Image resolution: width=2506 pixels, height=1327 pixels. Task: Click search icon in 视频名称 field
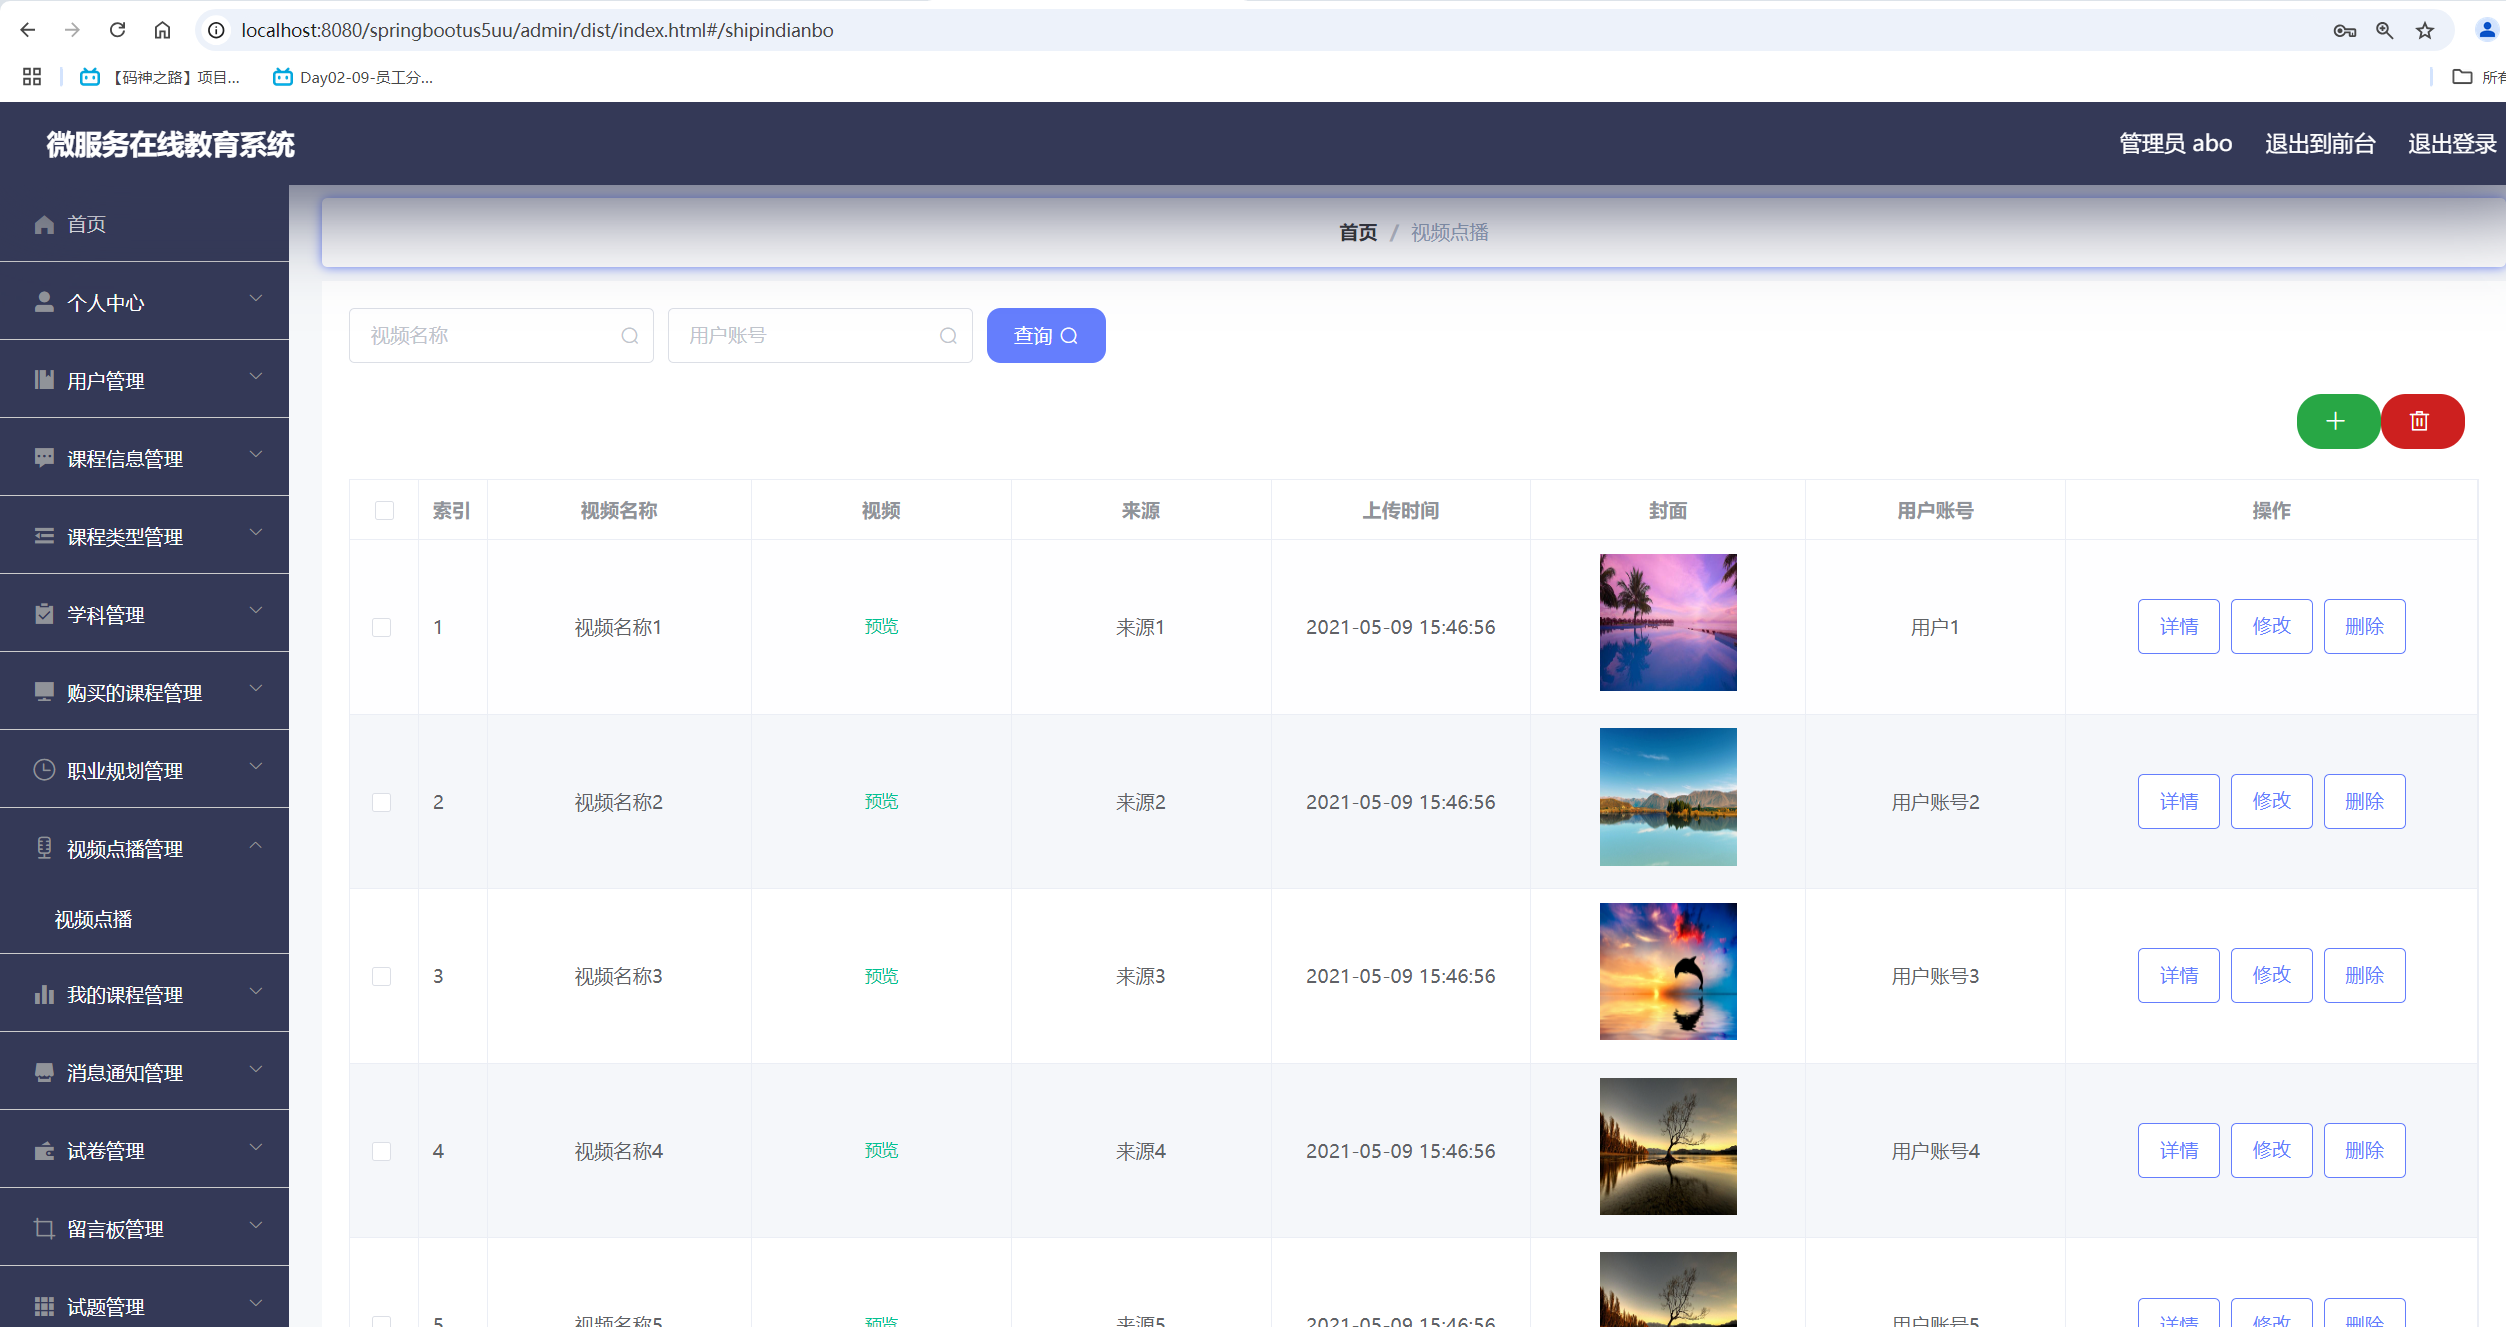(629, 336)
